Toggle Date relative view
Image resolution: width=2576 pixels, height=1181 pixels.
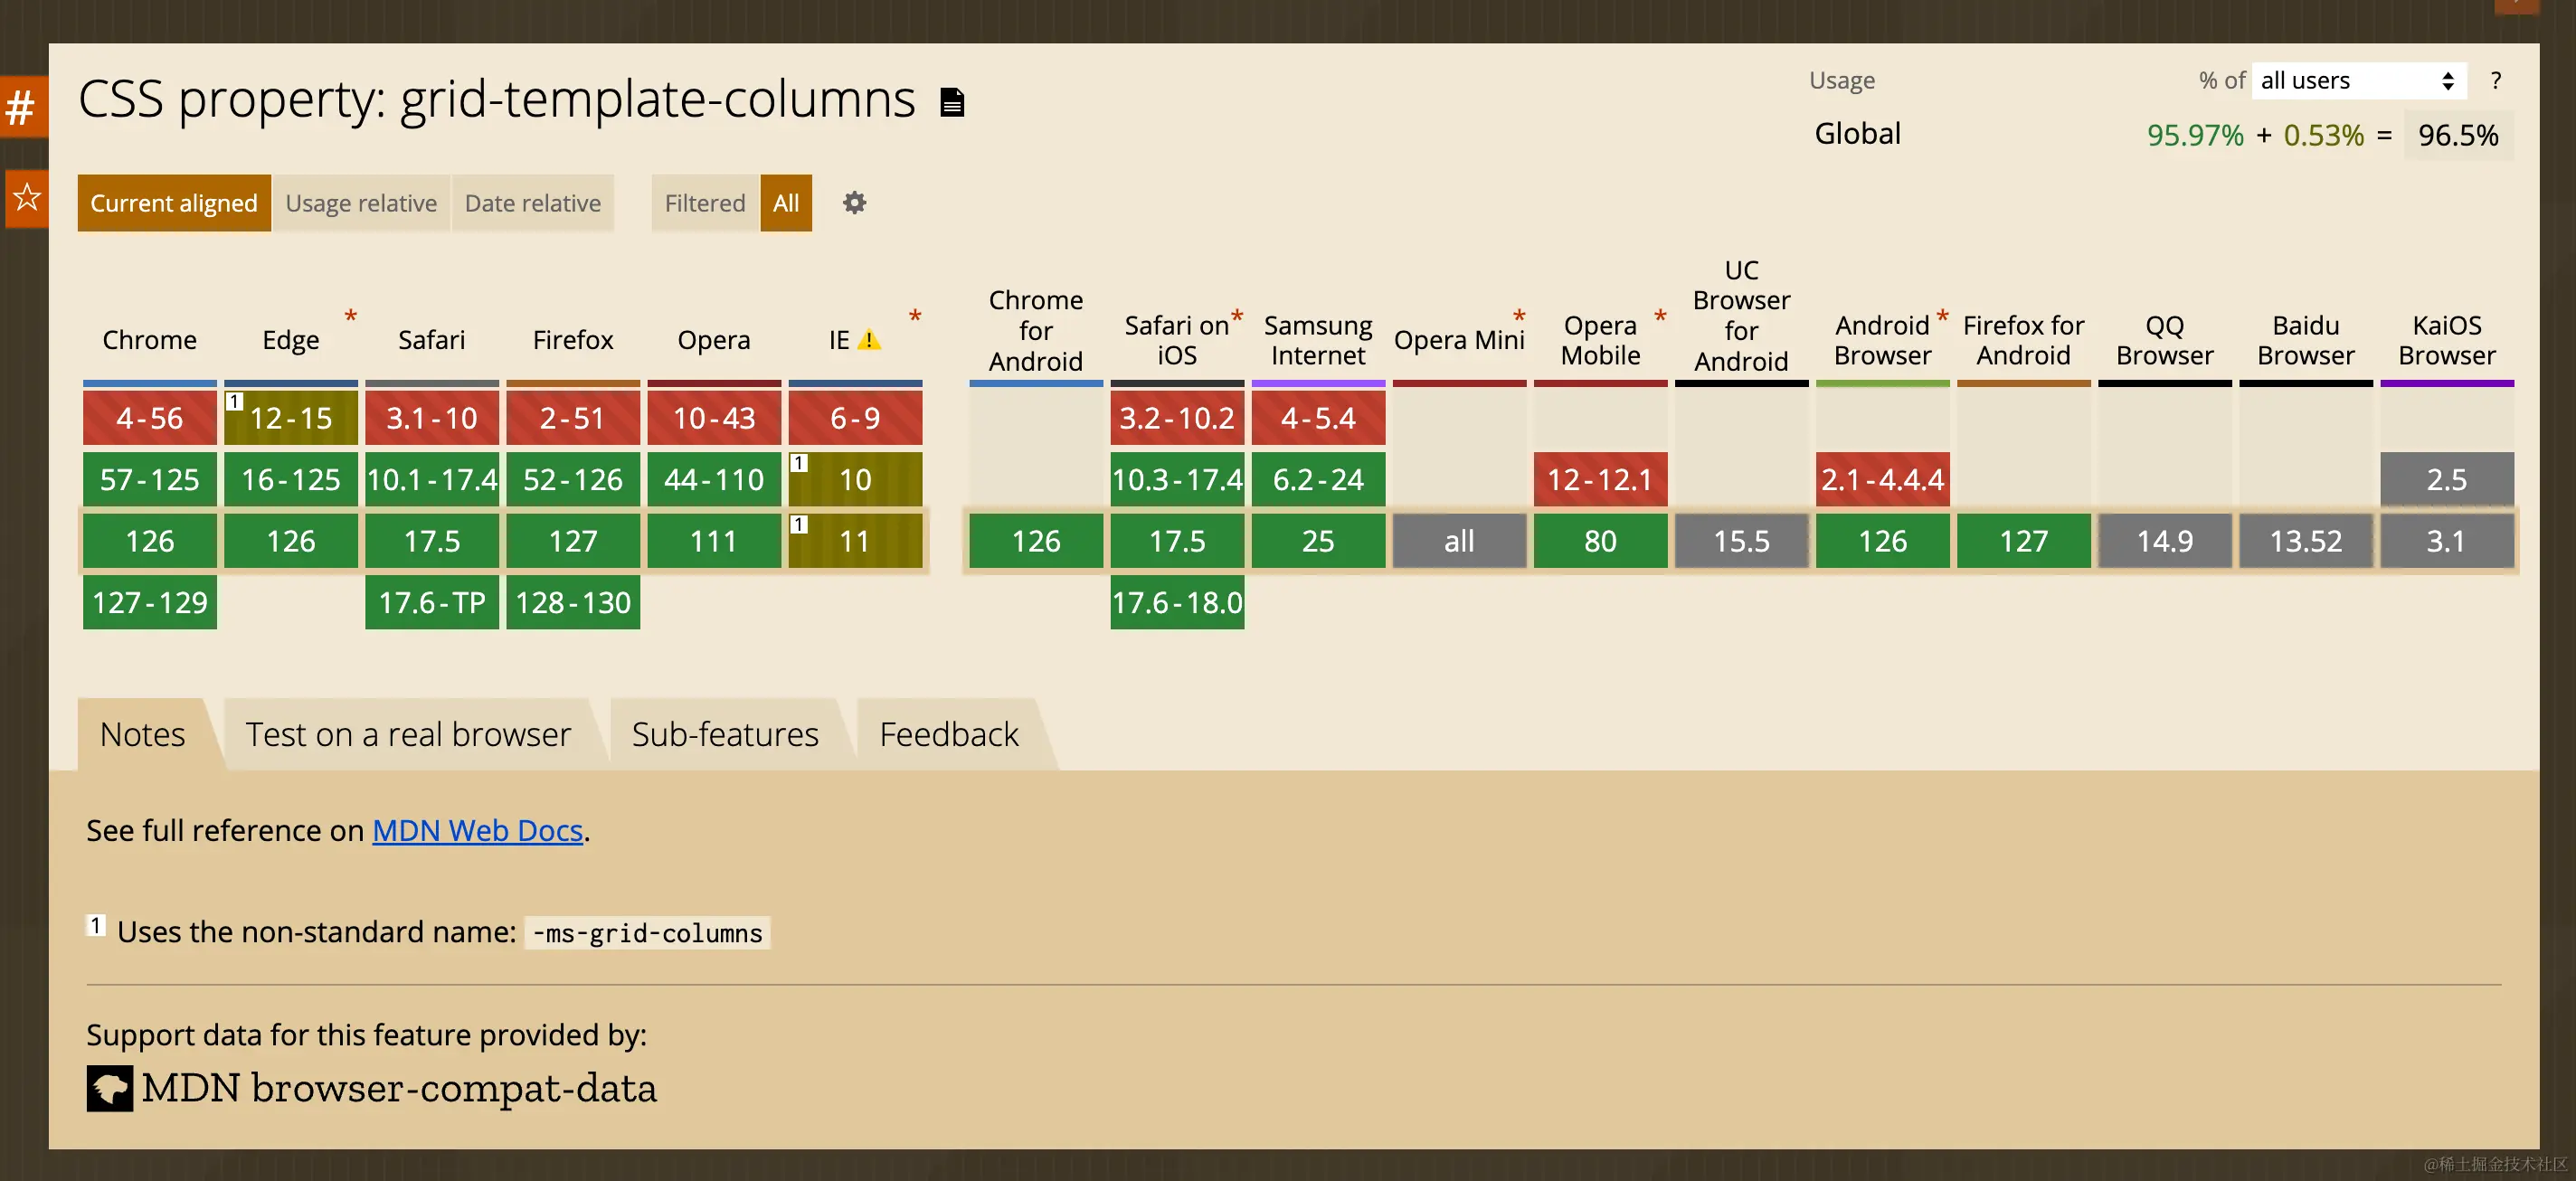(x=532, y=203)
